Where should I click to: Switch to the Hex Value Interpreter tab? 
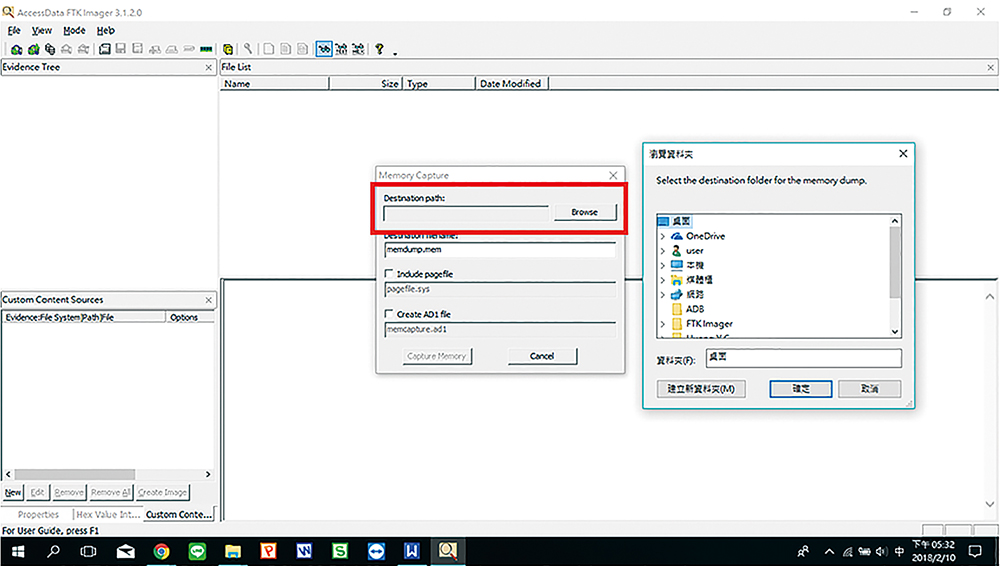(x=108, y=514)
